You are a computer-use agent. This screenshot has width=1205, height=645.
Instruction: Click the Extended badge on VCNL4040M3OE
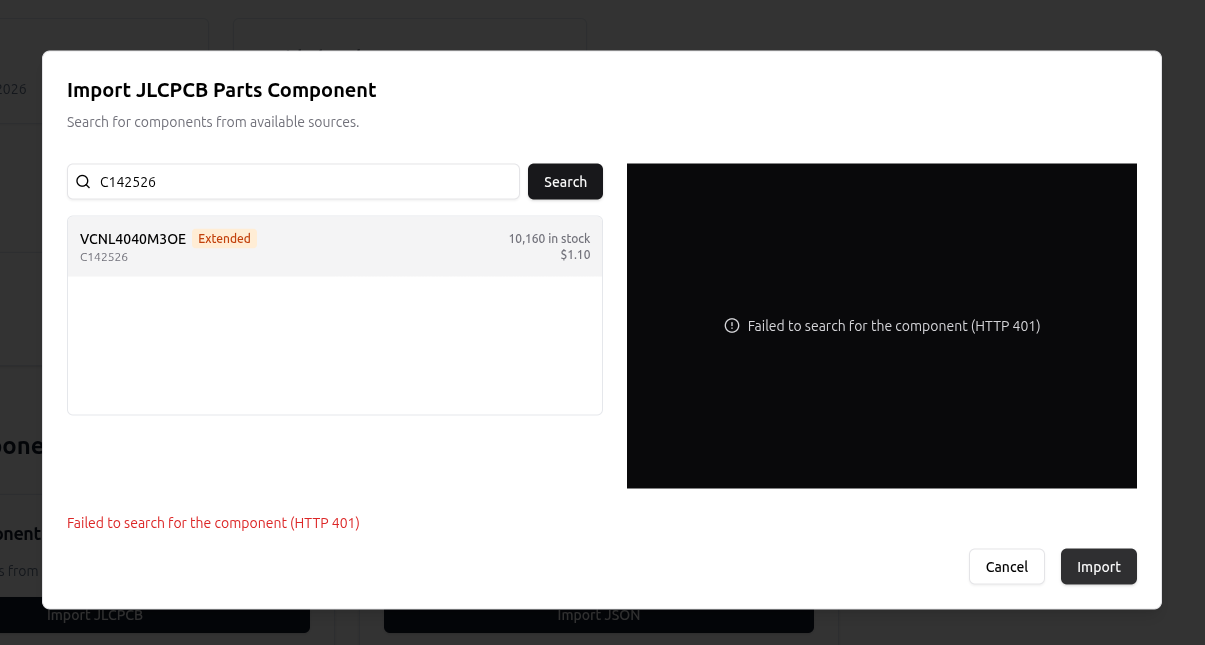tap(225, 239)
